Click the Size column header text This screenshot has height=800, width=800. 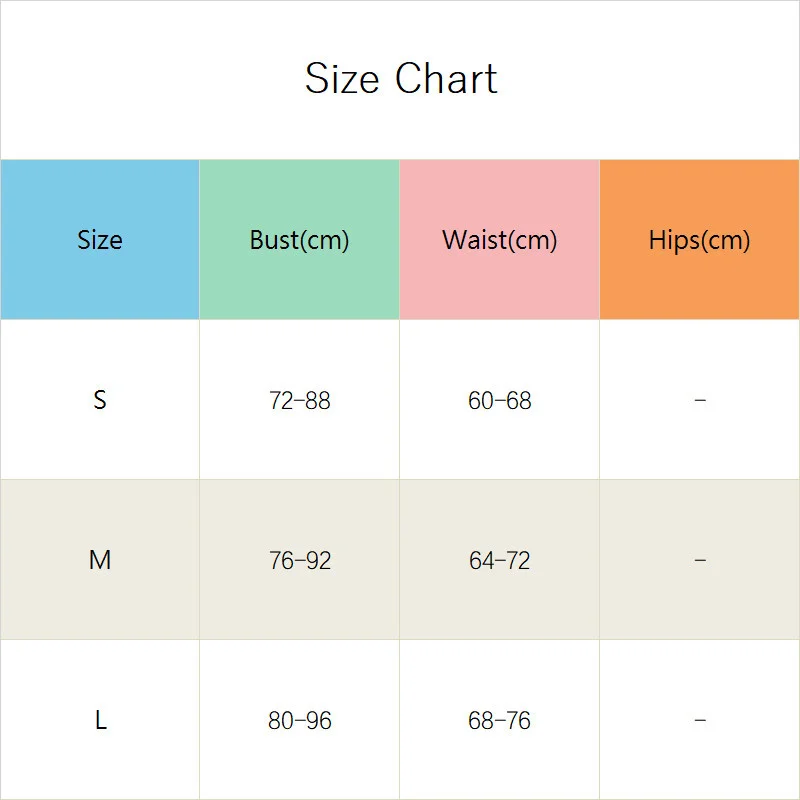click(x=100, y=240)
